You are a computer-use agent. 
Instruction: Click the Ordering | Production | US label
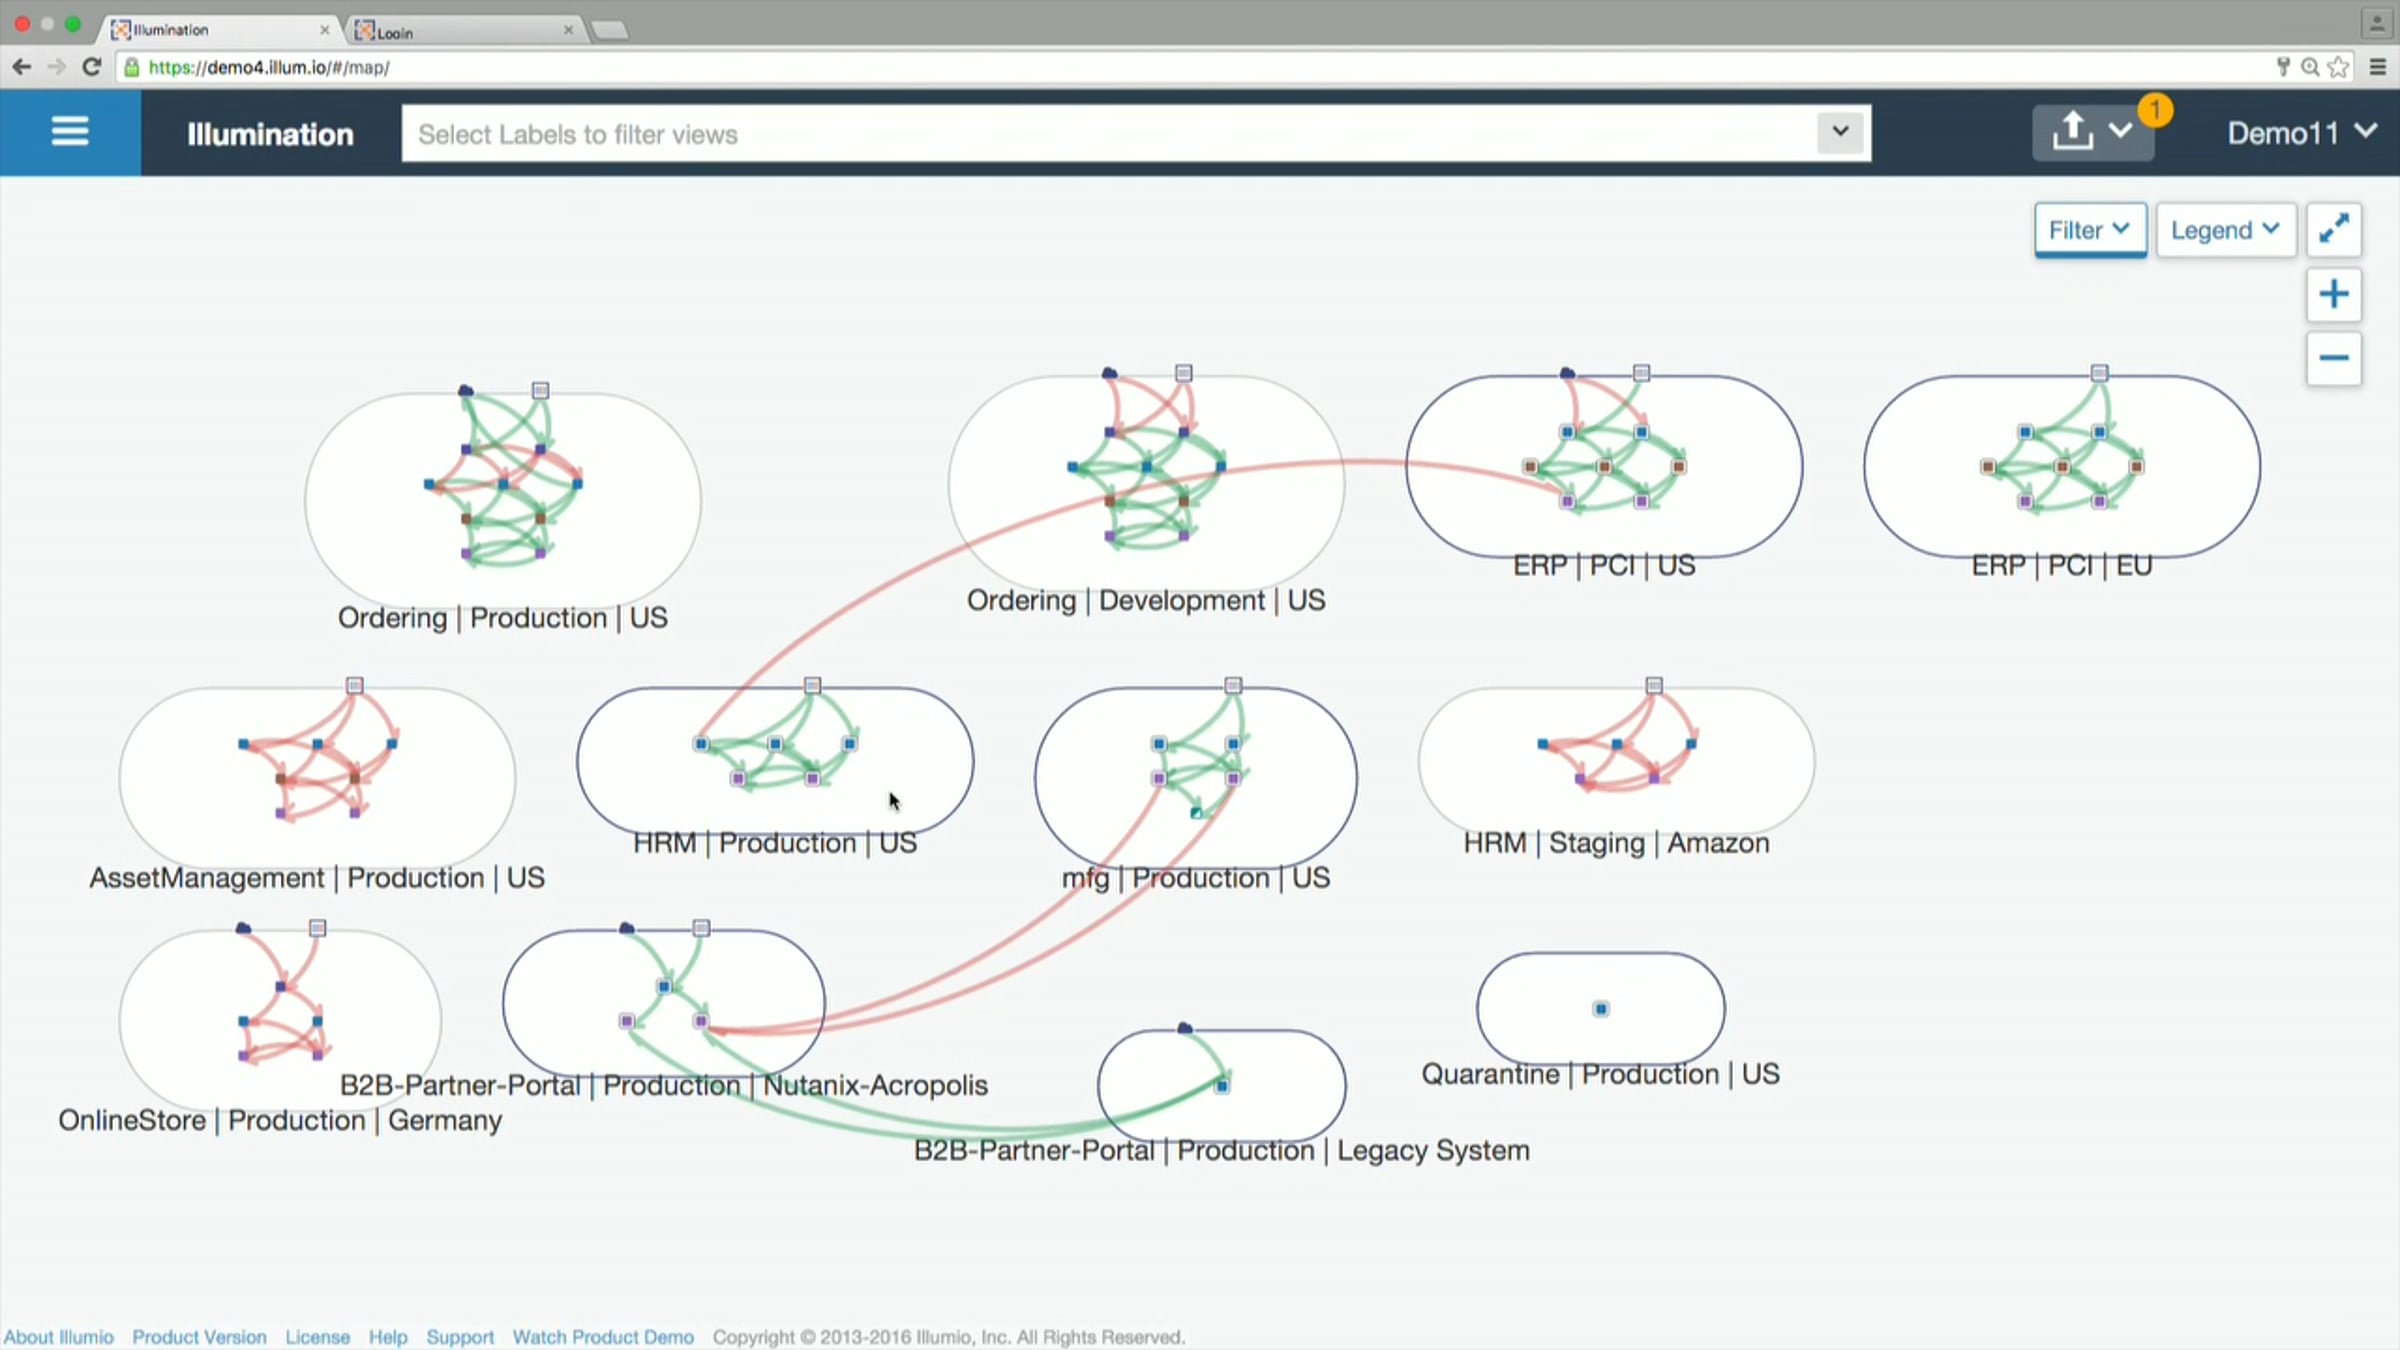[x=502, y=618]
